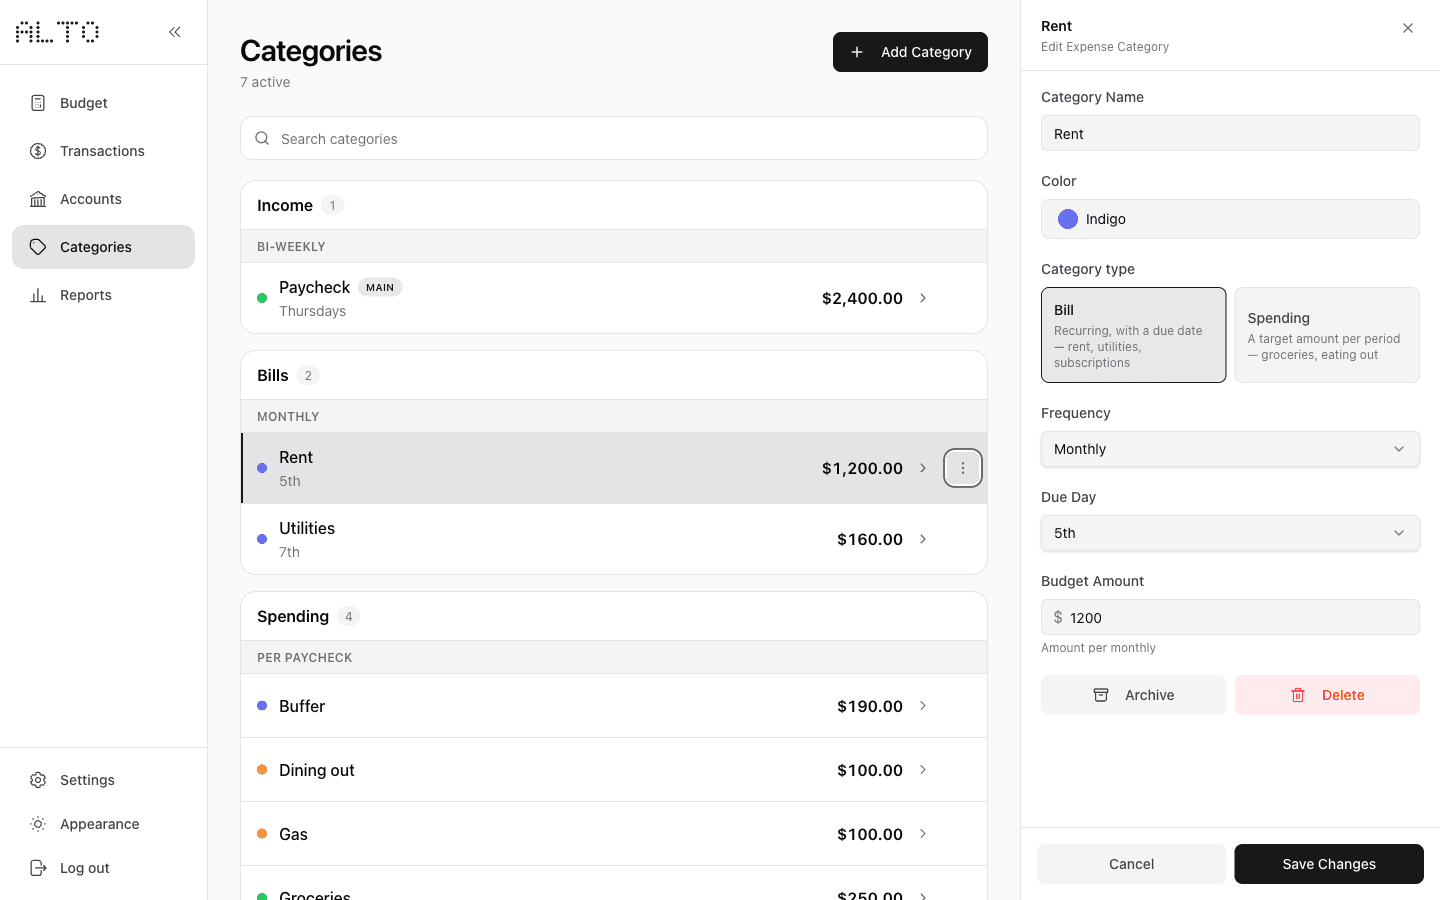Select the Bill category type

coord(1134,335)
